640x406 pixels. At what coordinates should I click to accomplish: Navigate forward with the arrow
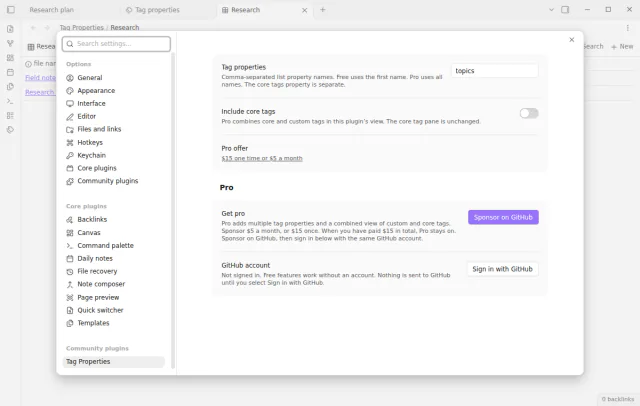pyautogui.click(x=47, y=27)
